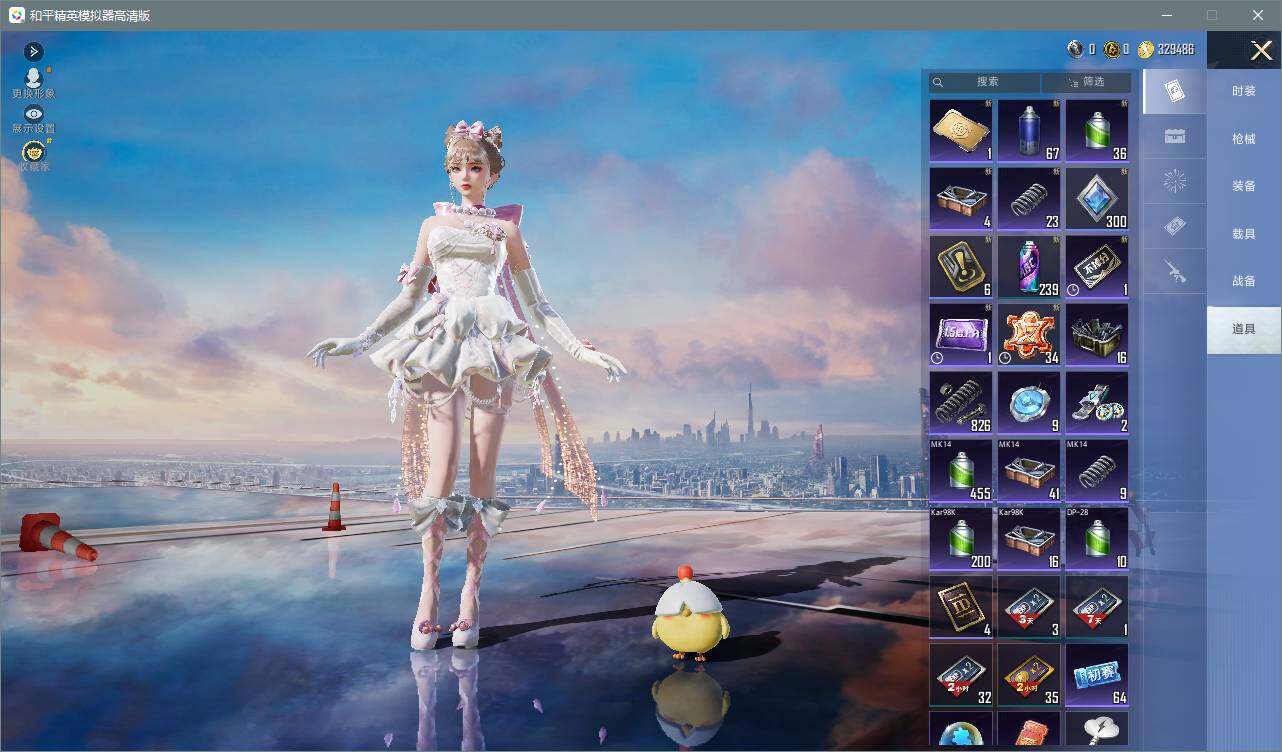Screen dimensions: 1282x752
Task: Select the MK14 green paint can item 455
Action: (x=961, y=470)
